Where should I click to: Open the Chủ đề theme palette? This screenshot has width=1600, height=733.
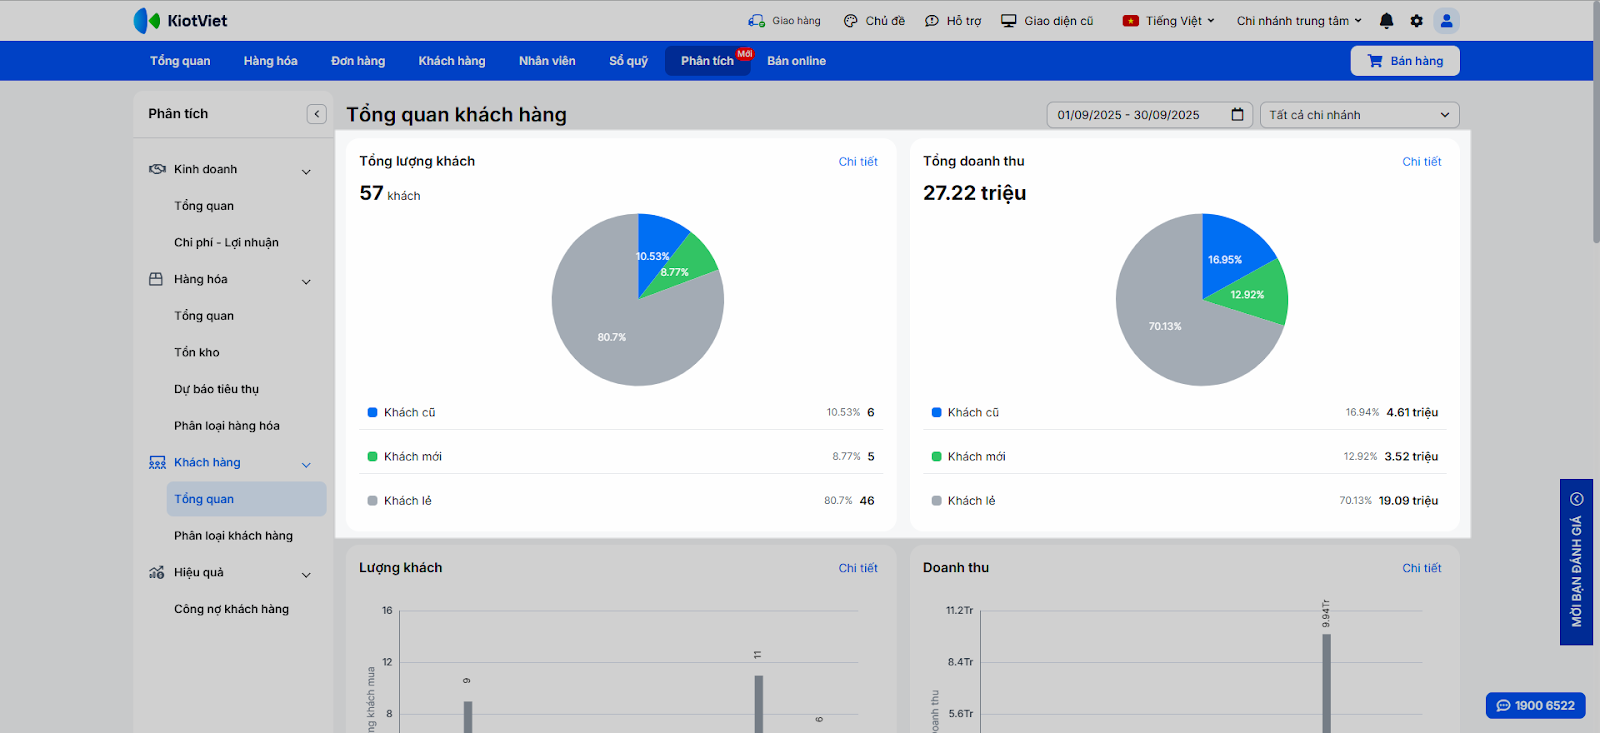[x=851, y=21]
